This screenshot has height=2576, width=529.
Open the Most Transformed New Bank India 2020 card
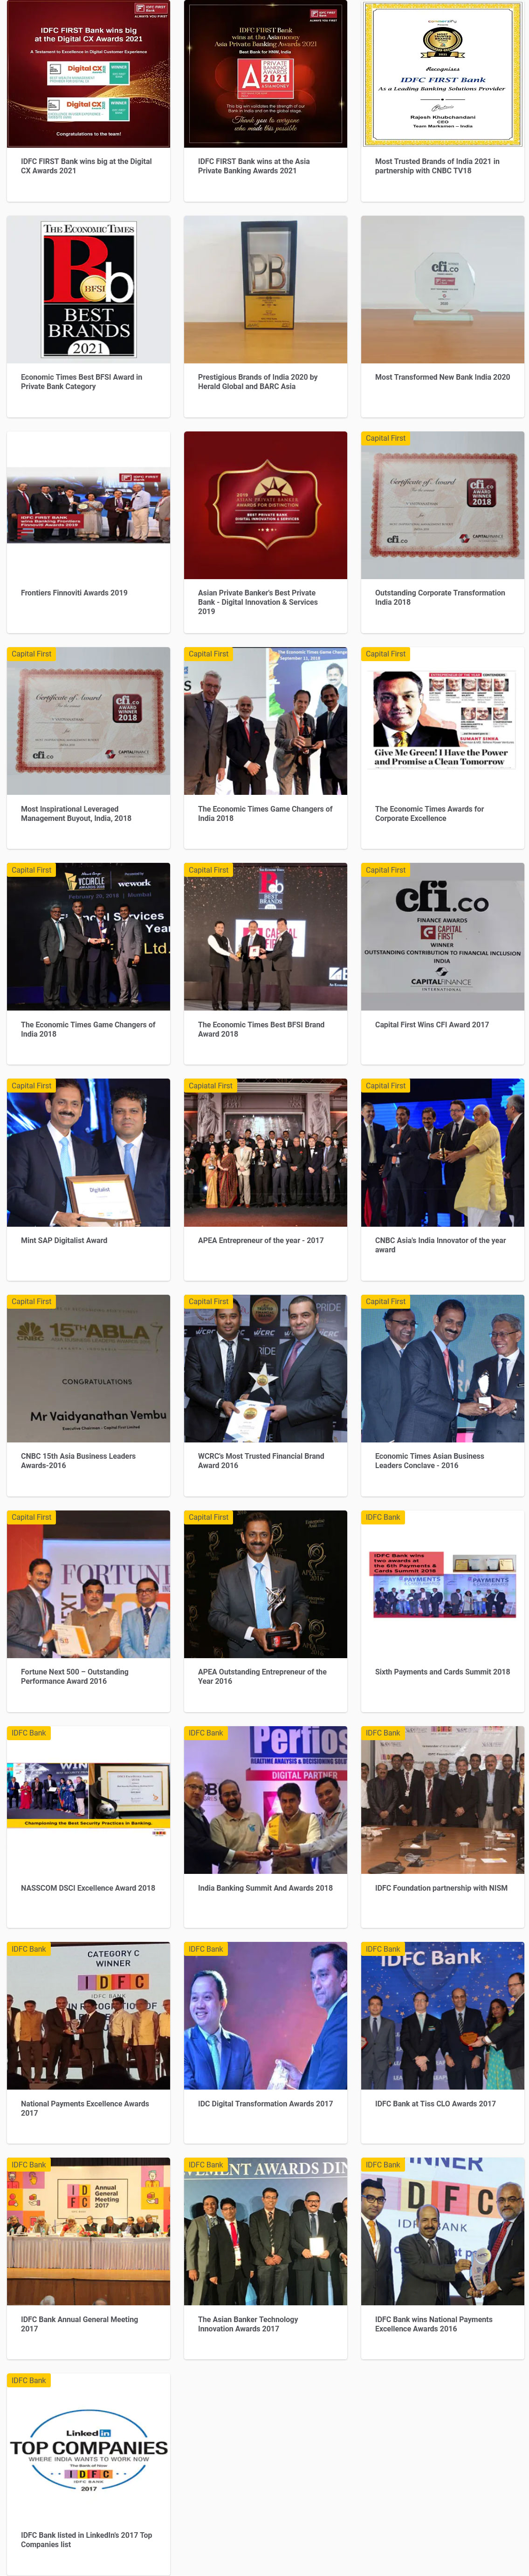pyautogui.click(x=442, y=316)
